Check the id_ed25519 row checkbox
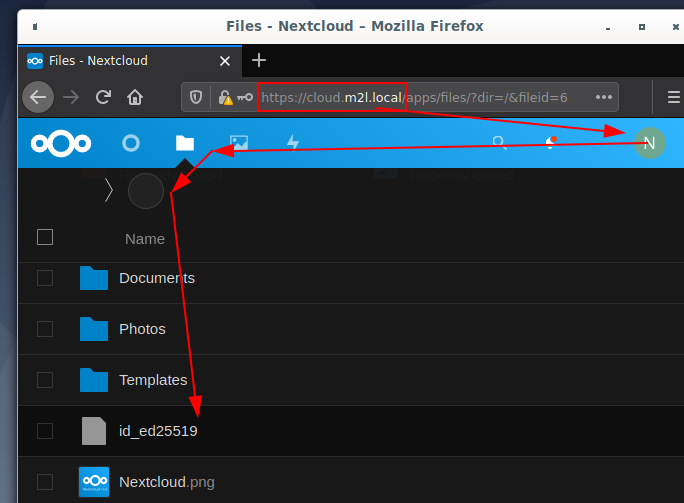This screenshot has height=503, width=684. [x=45, y=431]
